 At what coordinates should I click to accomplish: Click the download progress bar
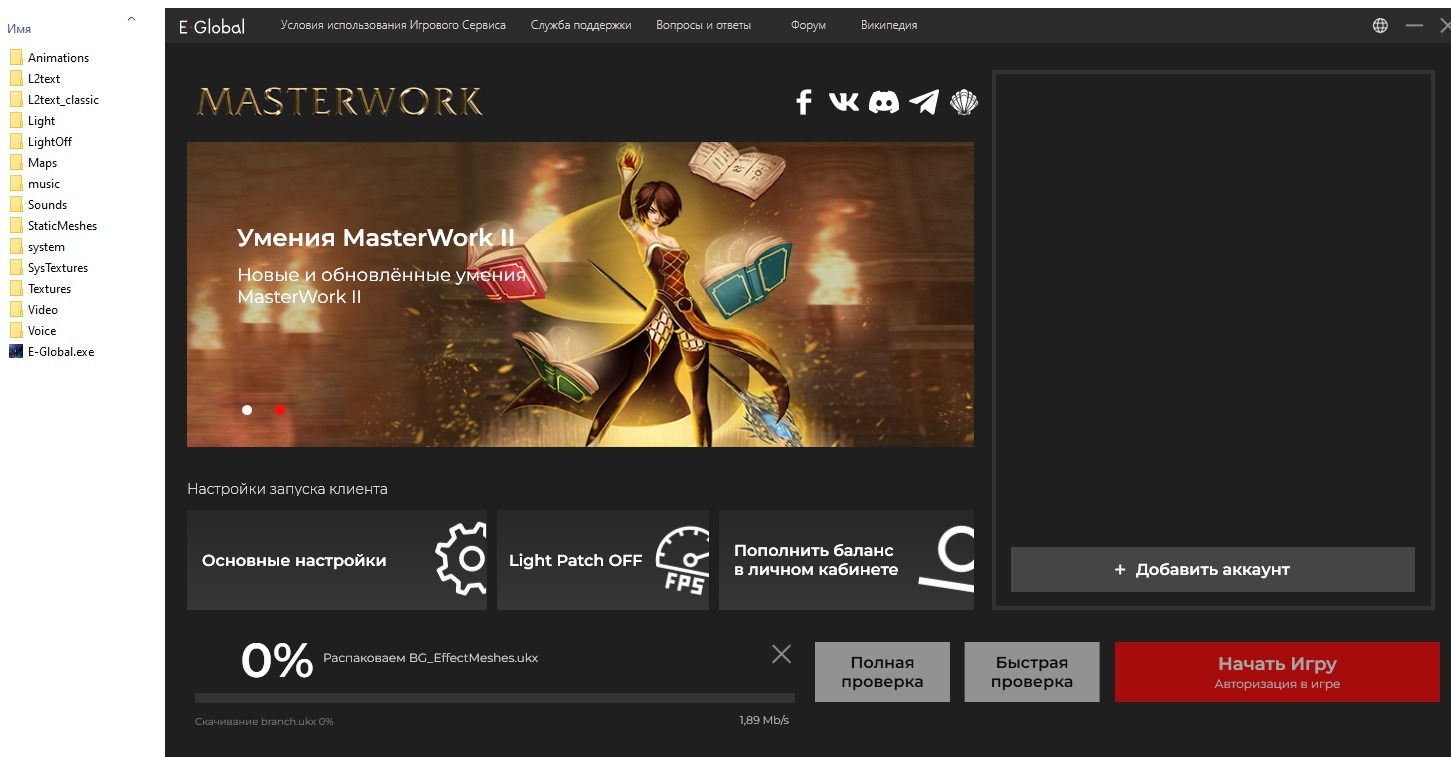495,698
